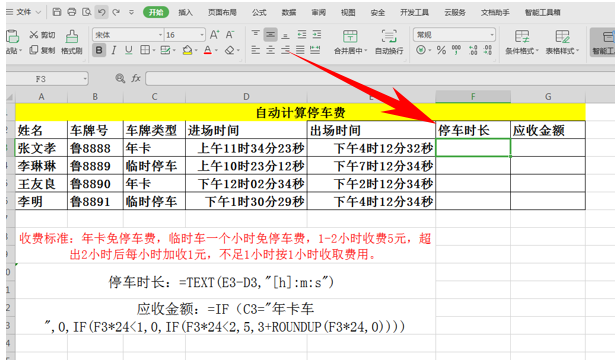Switch to the 插入 tab

[x=186, y=13]
